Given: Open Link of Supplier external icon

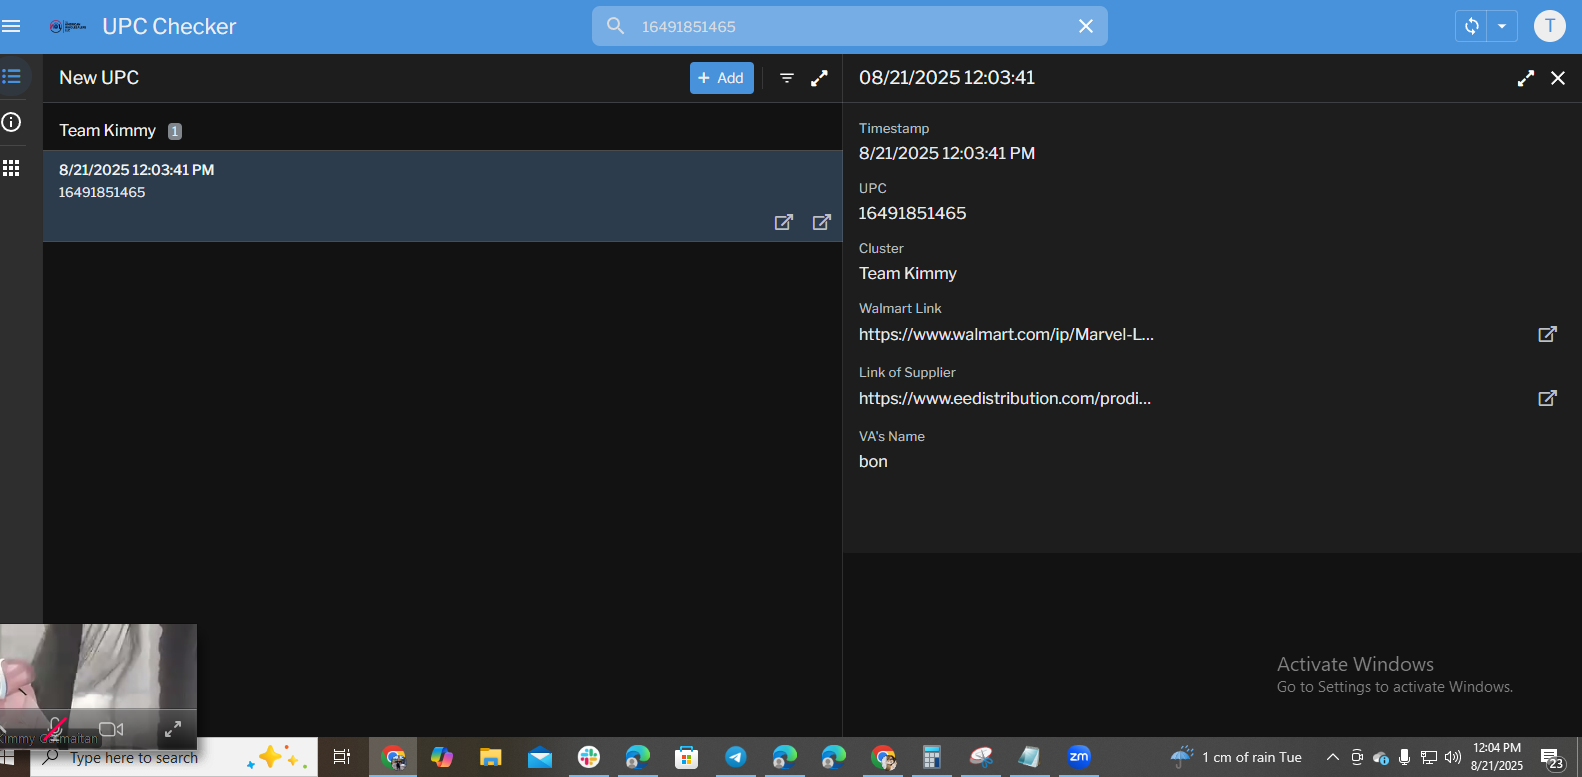Looking at the screenshot, I should pos(1546,398).
